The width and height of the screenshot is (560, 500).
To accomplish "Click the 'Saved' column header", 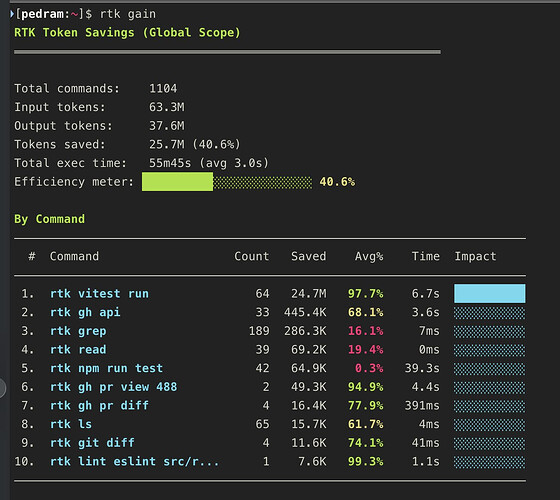I will pos(308,256).
